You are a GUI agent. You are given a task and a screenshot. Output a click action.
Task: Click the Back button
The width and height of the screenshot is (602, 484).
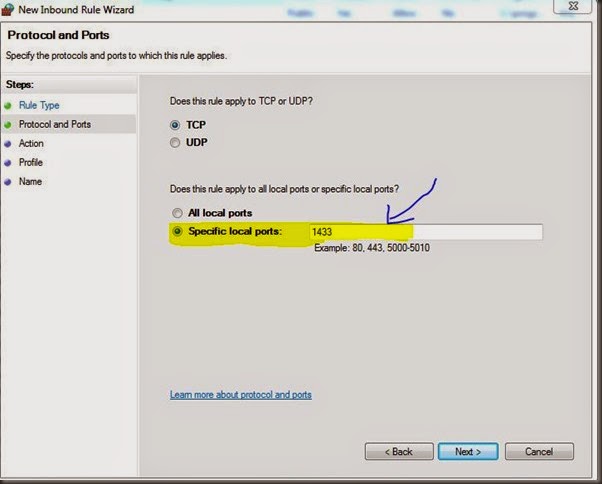pos(399,451)
